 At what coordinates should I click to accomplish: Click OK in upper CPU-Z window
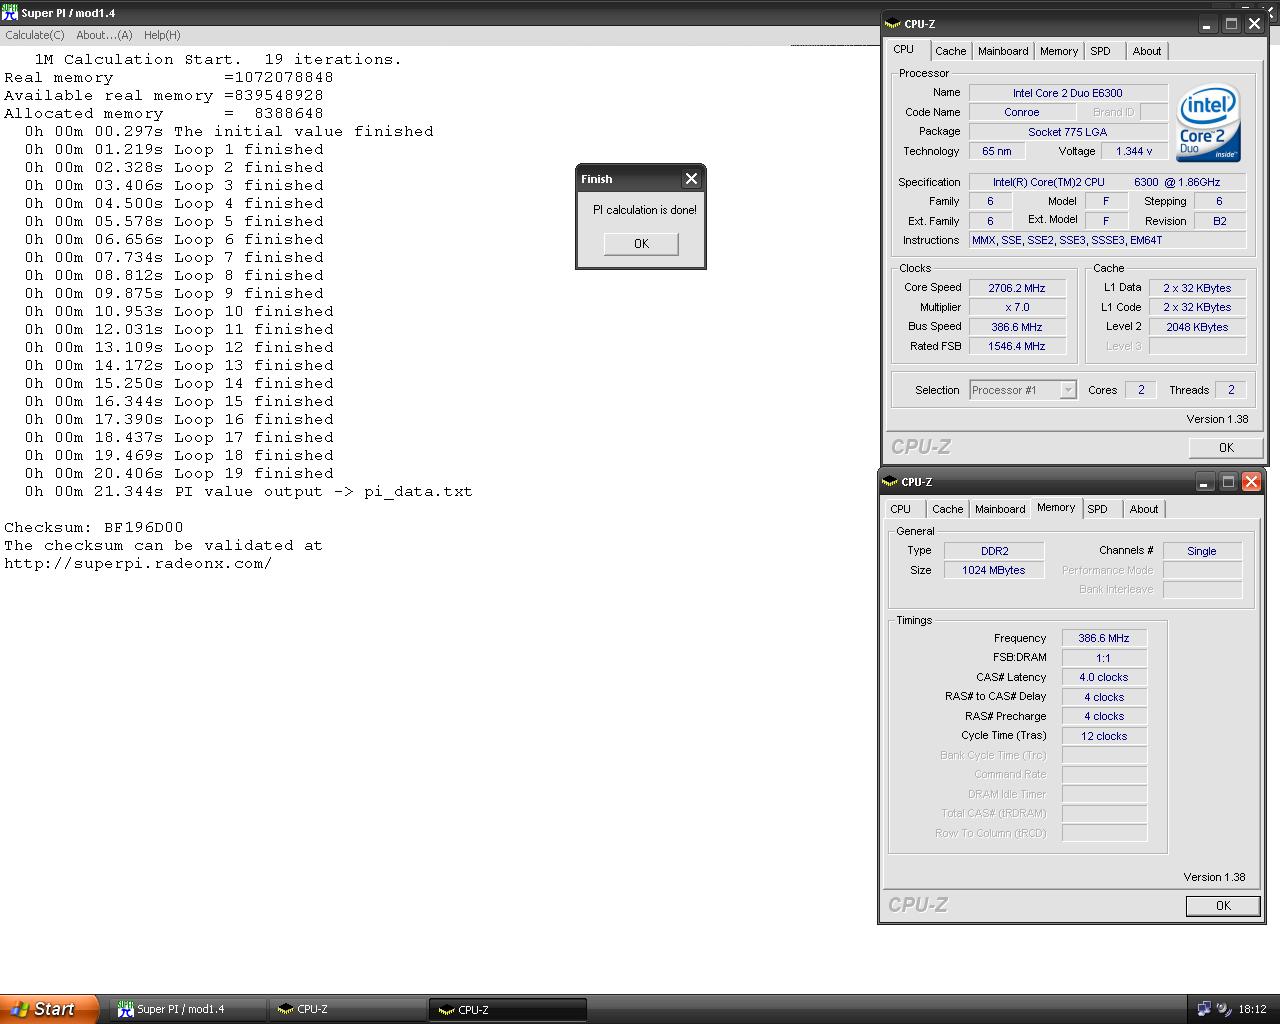point(1226,448)
